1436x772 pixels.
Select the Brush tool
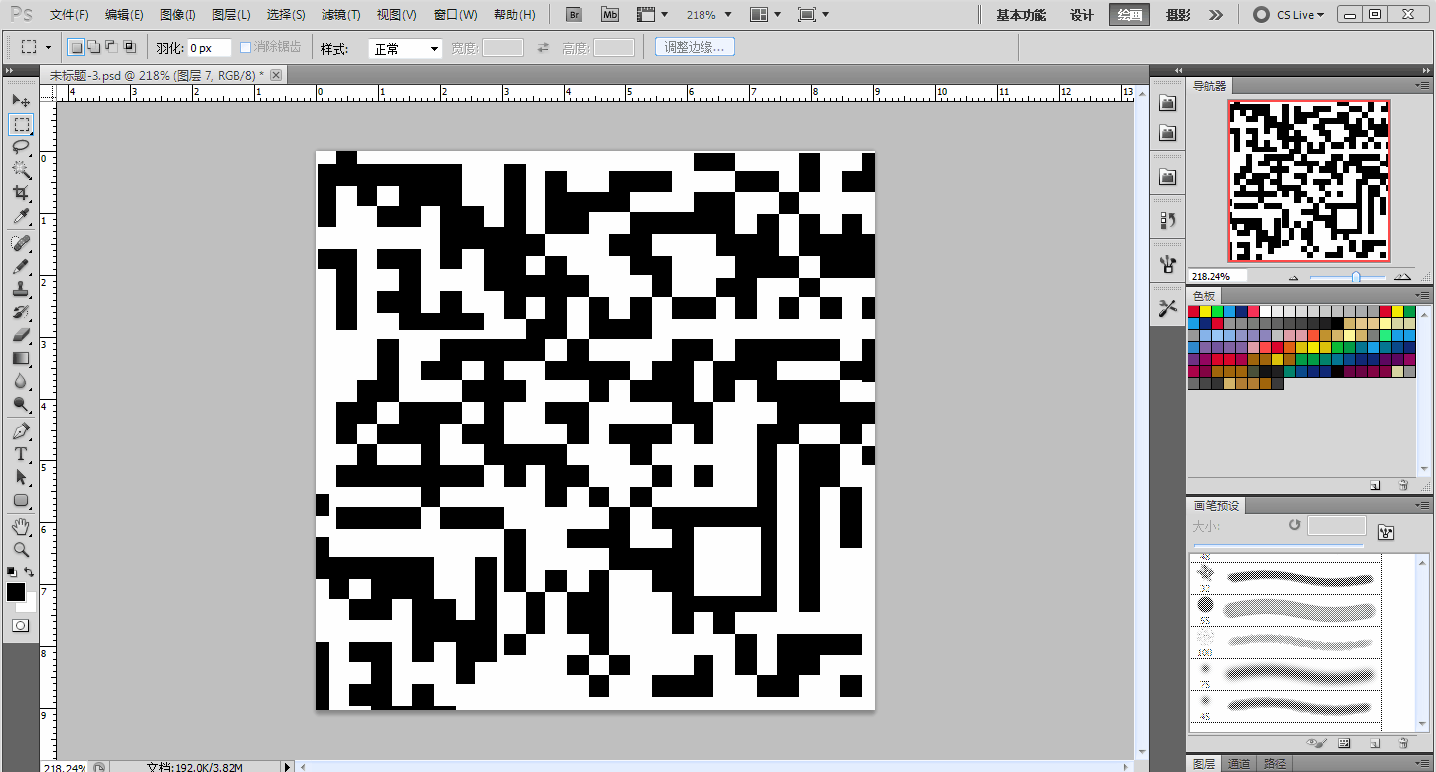[20, 266]
